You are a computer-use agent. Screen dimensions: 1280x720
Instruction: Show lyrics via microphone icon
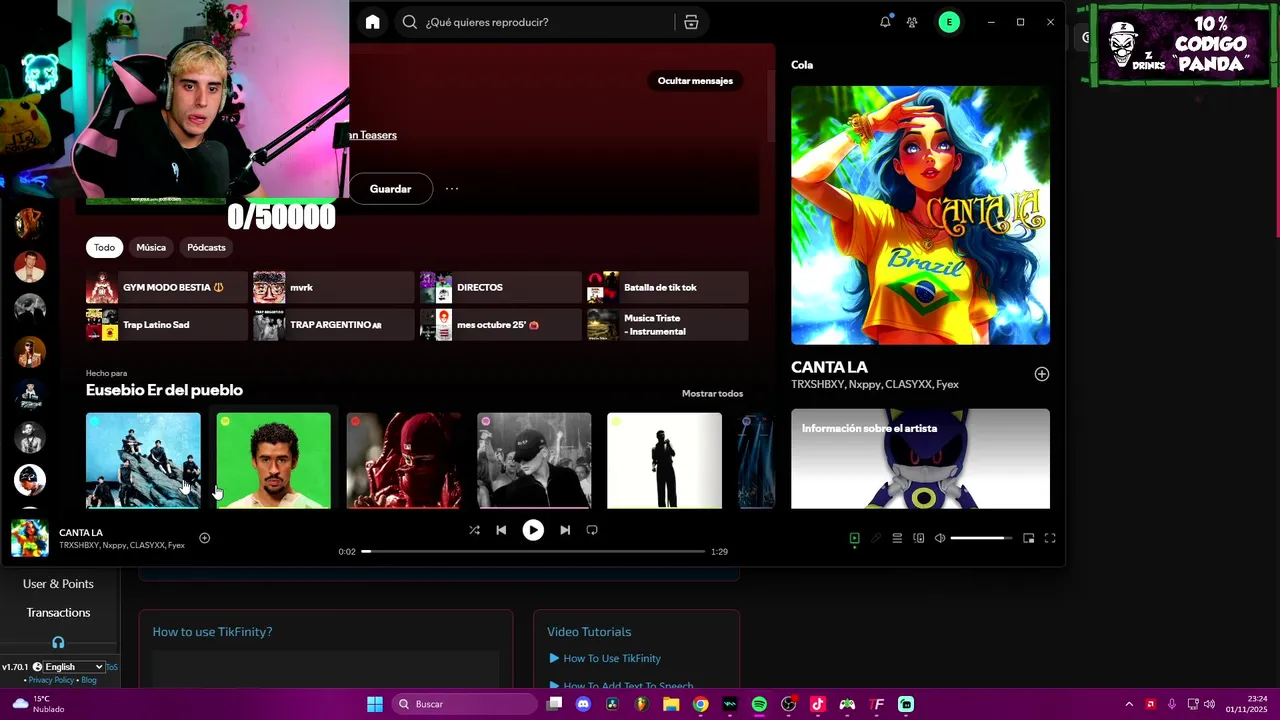[876, 538]
